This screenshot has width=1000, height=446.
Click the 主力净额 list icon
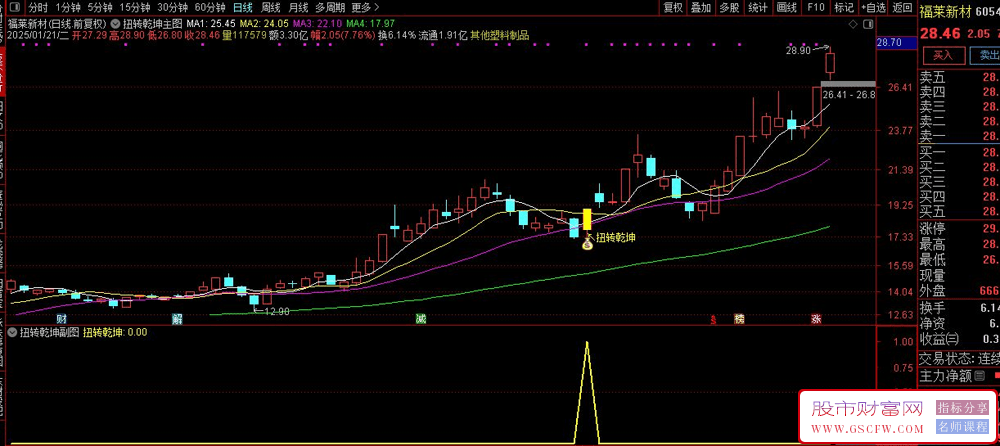(x=980, y=376)
